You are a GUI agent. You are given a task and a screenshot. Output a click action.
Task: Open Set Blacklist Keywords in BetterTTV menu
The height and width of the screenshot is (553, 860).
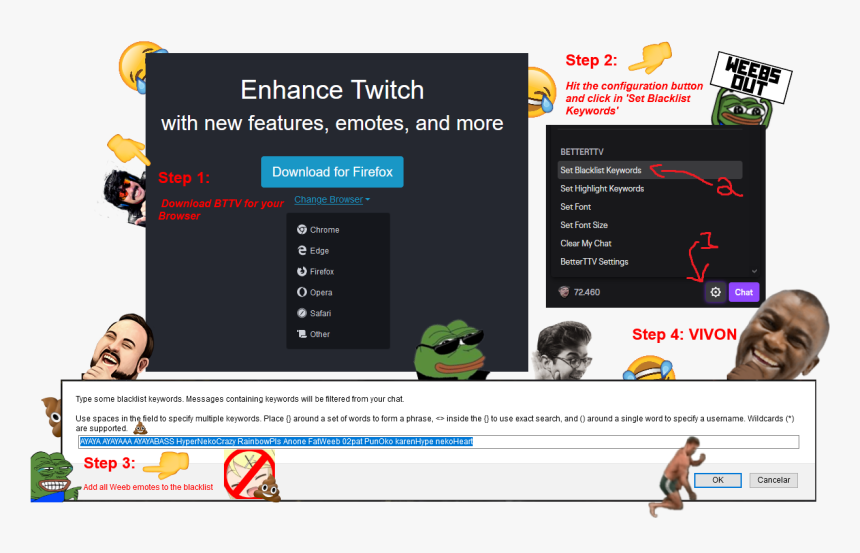pos(650,170)
